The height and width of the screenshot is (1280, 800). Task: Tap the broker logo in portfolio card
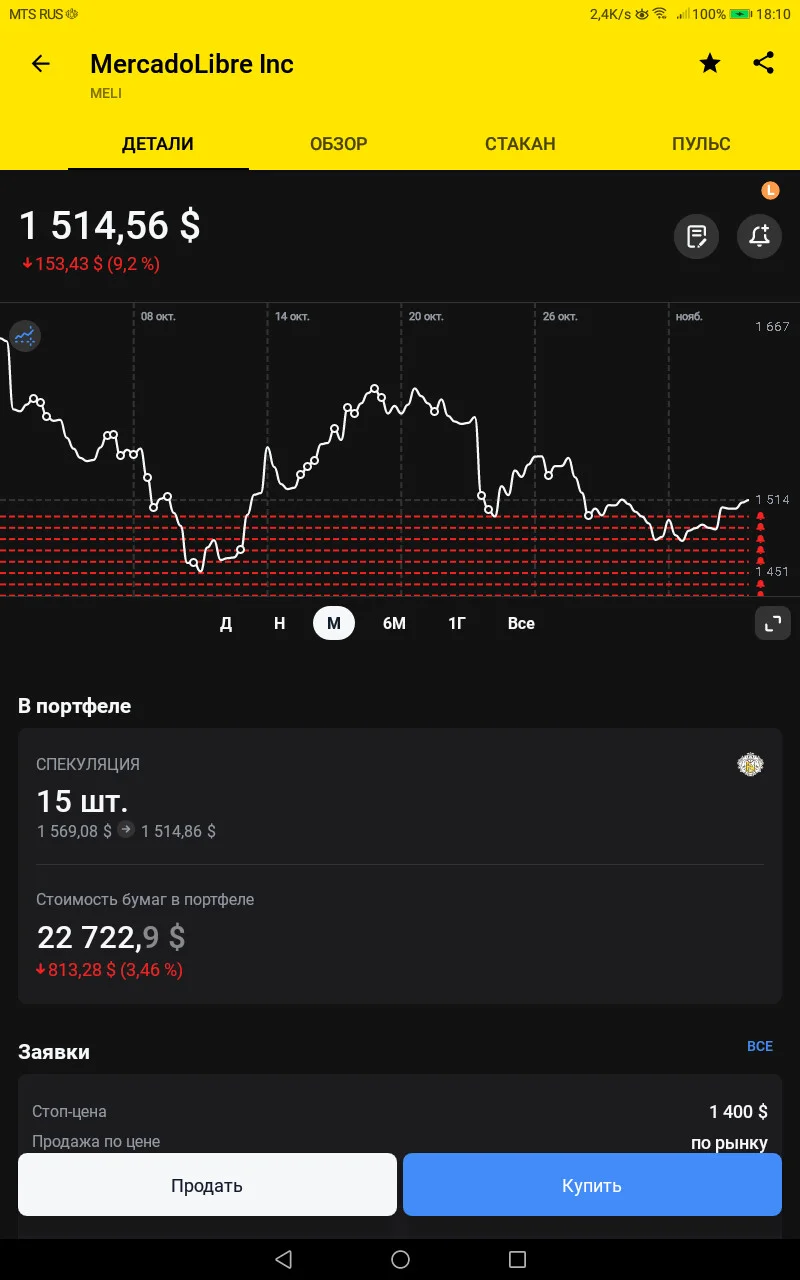pyautogui.click(x=750, y=765)
